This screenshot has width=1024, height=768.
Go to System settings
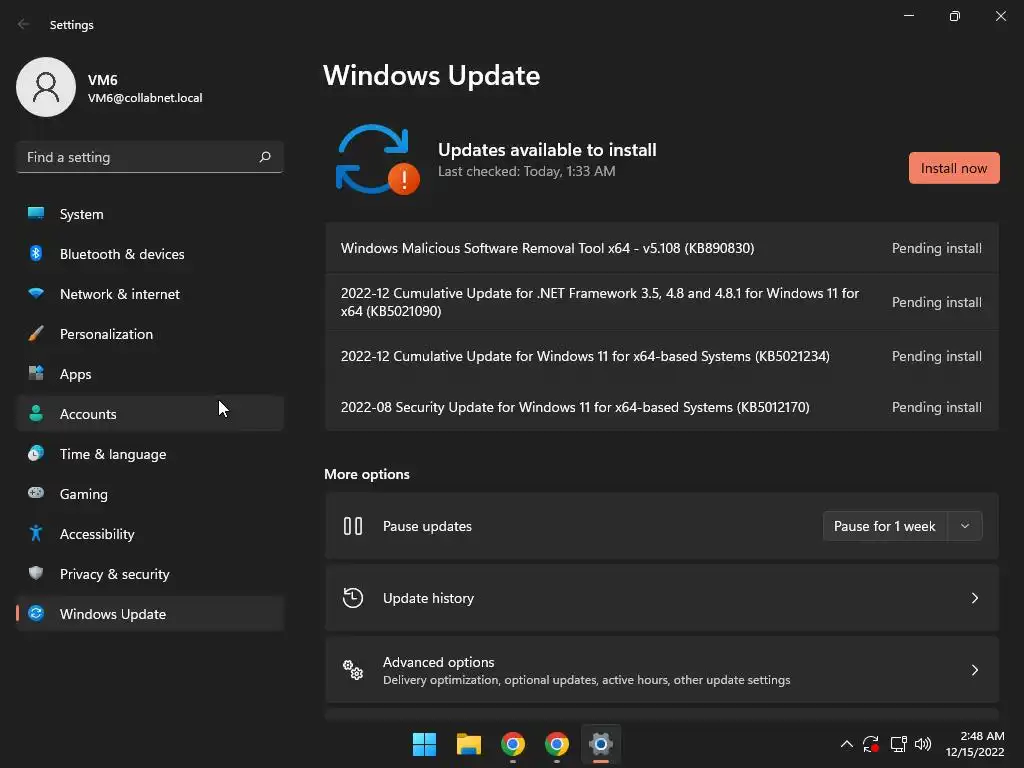click(x=150, y=214)
